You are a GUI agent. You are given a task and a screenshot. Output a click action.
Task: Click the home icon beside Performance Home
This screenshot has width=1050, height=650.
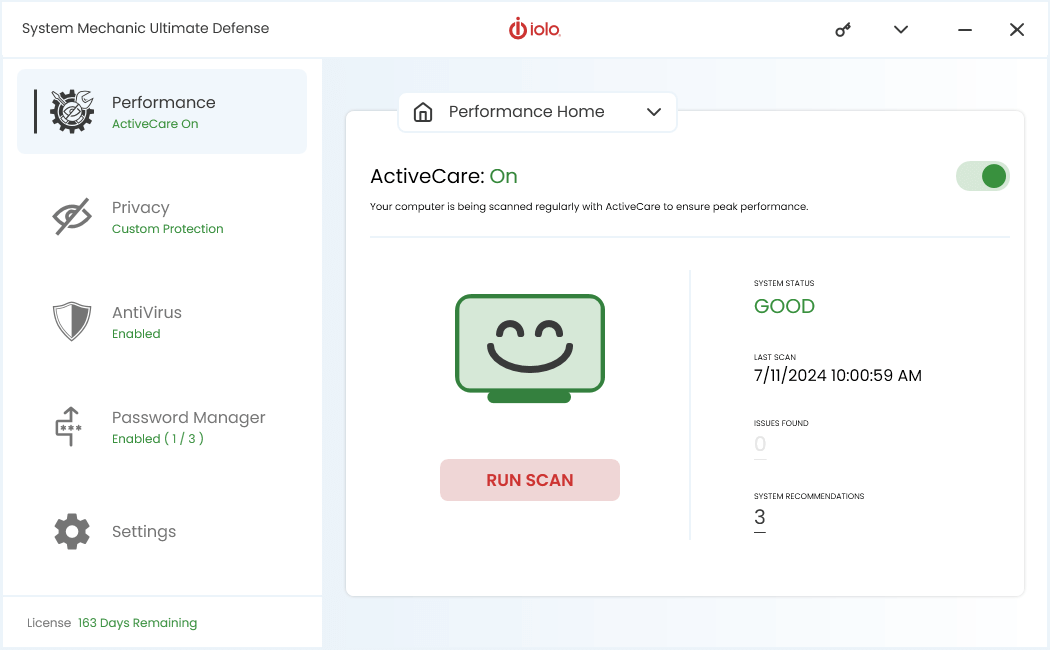(423, 112)
